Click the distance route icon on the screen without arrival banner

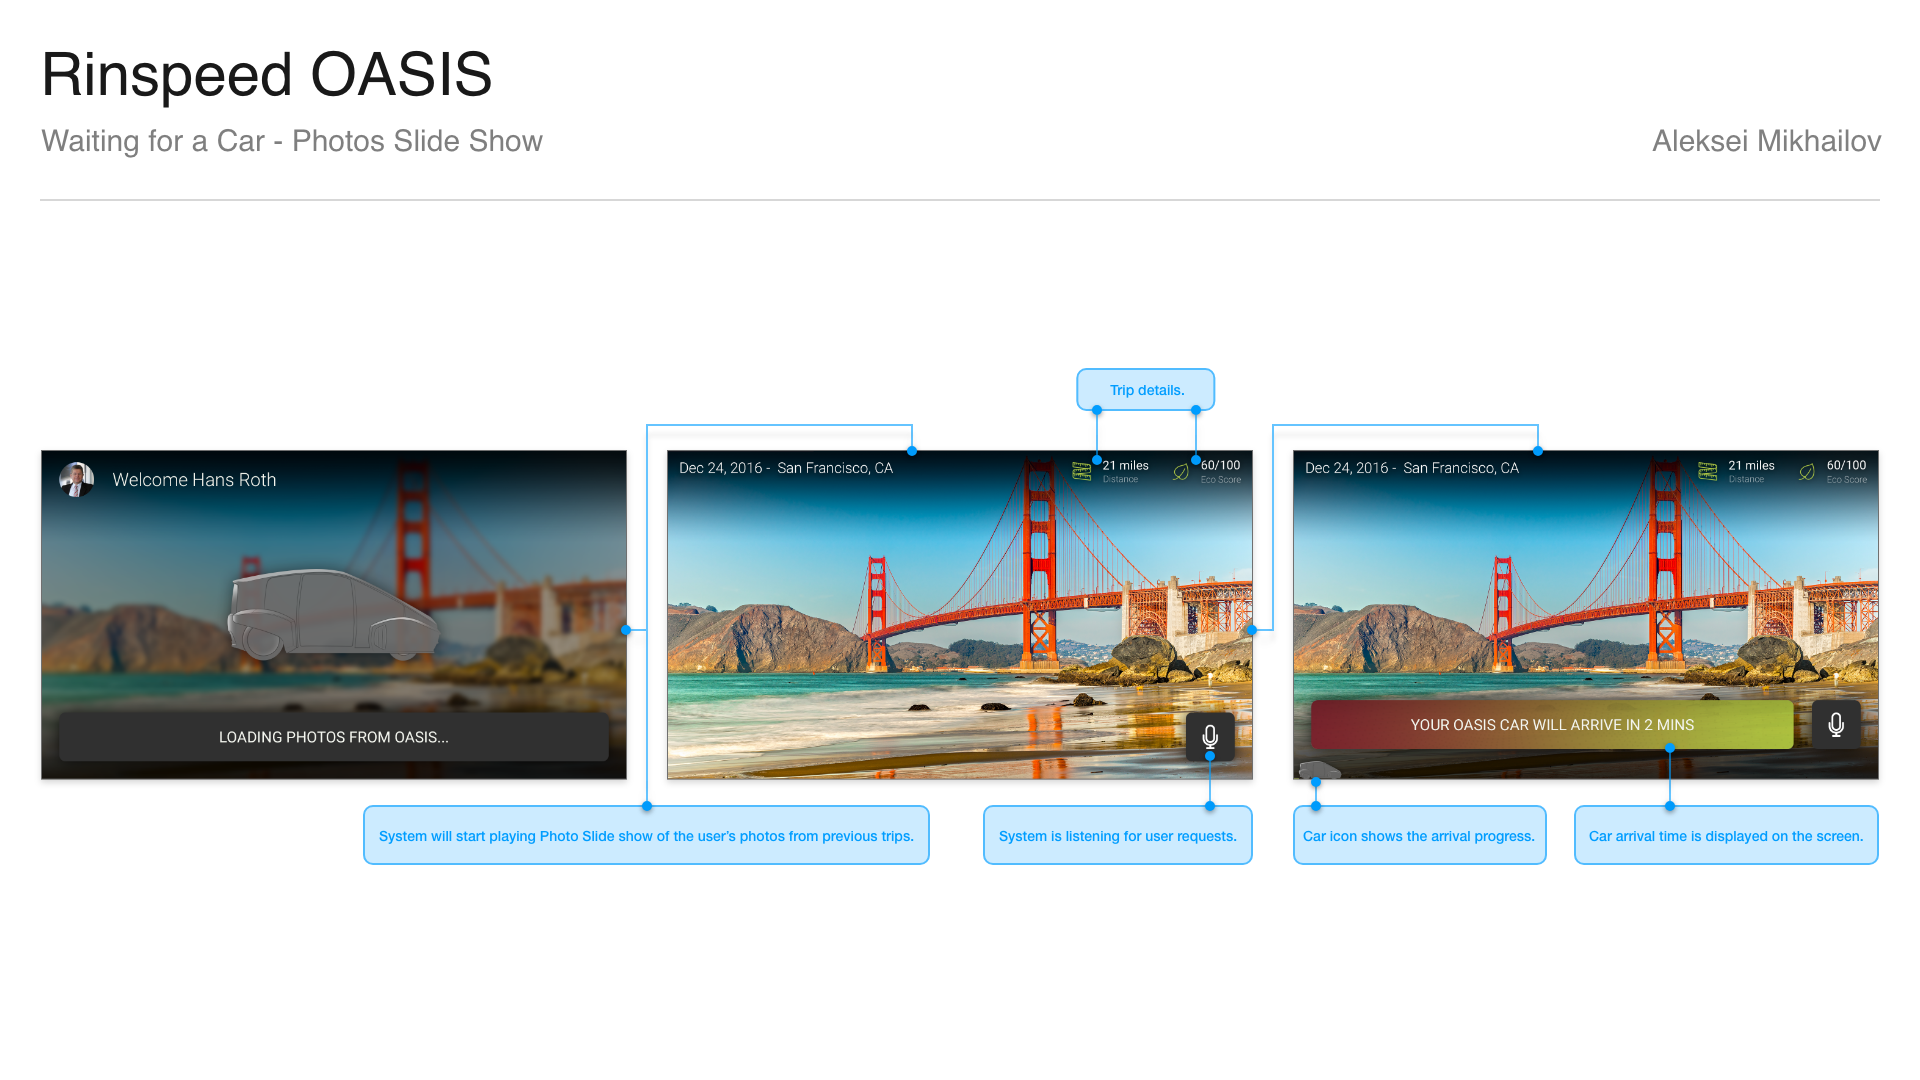tap(1082, 471)
